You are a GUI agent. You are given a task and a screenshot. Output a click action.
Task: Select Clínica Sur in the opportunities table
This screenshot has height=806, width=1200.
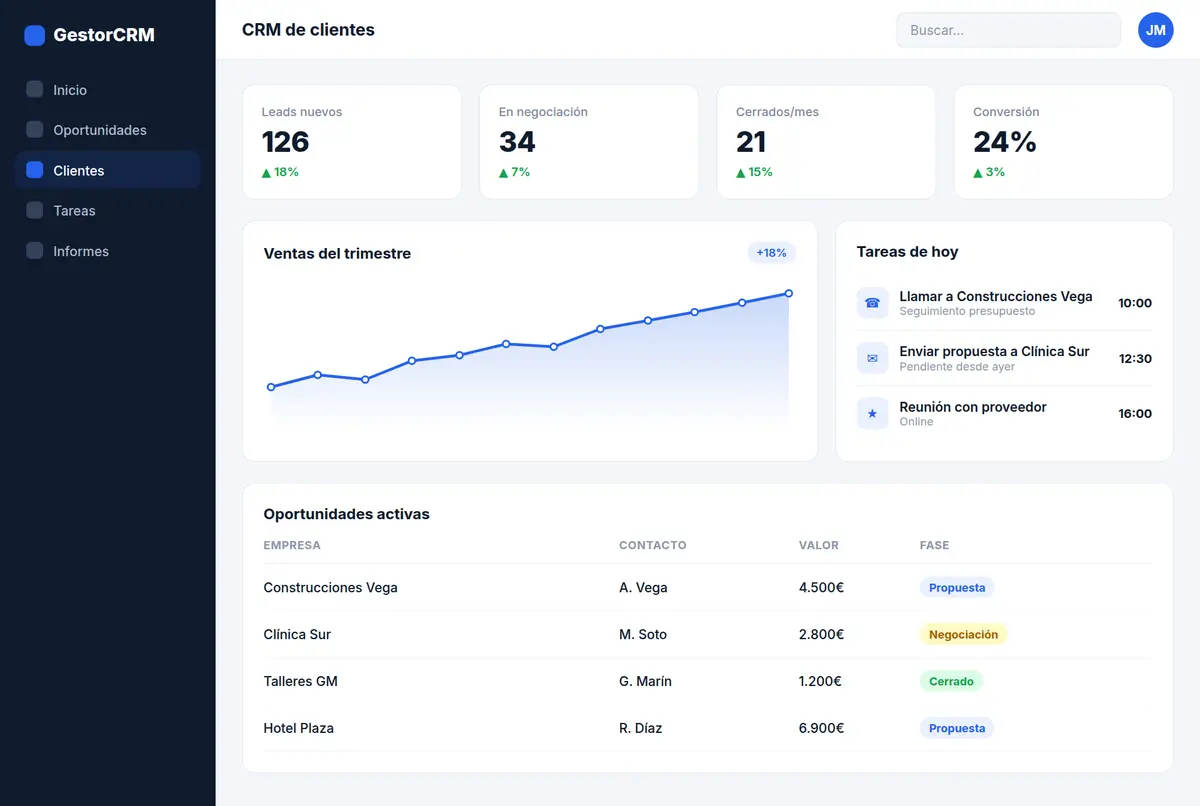297,634
